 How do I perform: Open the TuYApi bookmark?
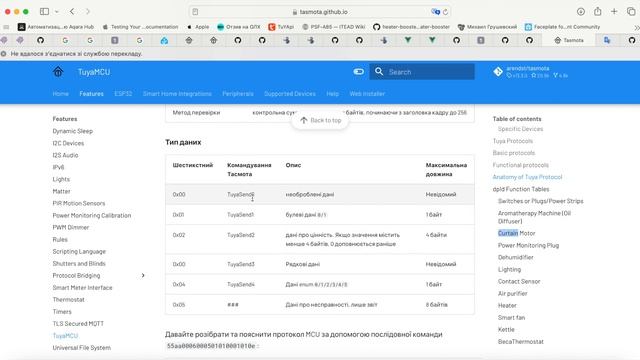tap(281, 27)
